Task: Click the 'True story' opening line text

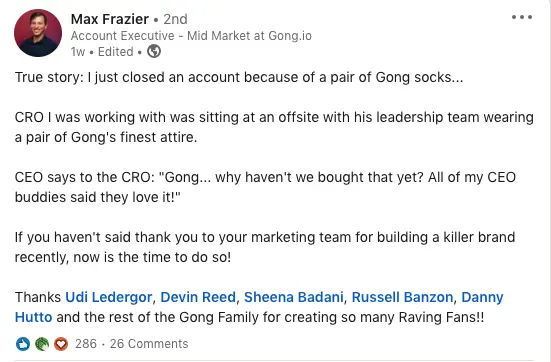Action: point(239,77)
